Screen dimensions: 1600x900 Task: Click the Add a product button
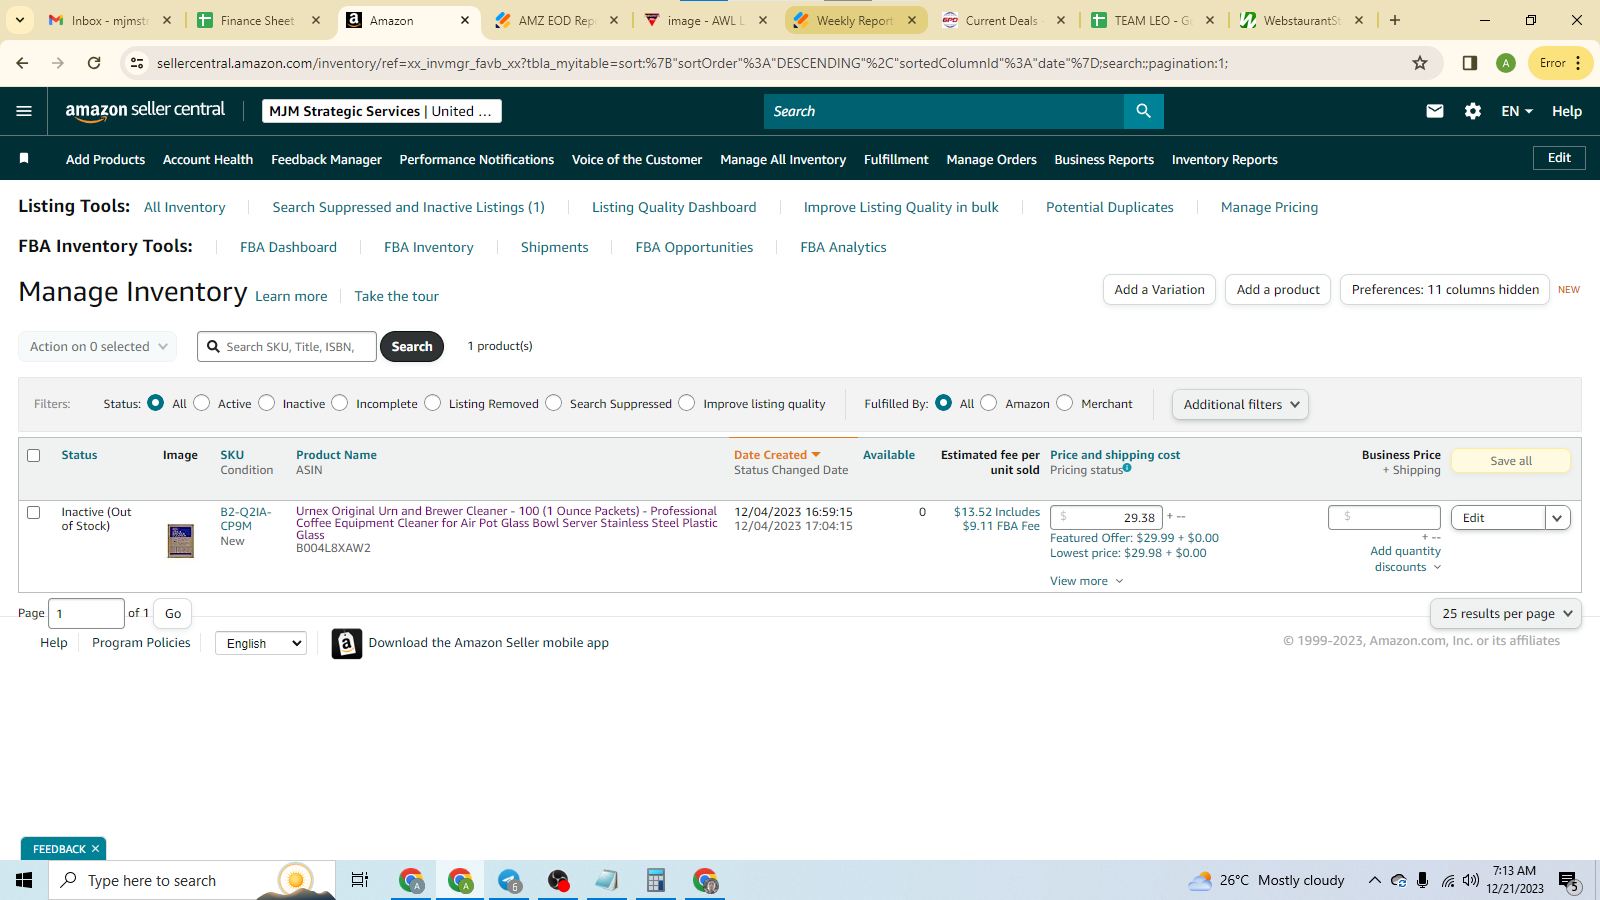click(x=1278, y=290)
